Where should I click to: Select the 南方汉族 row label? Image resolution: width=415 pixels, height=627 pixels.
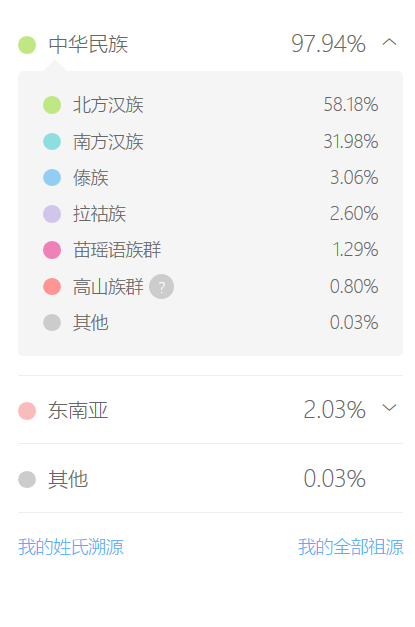[108, 142]
